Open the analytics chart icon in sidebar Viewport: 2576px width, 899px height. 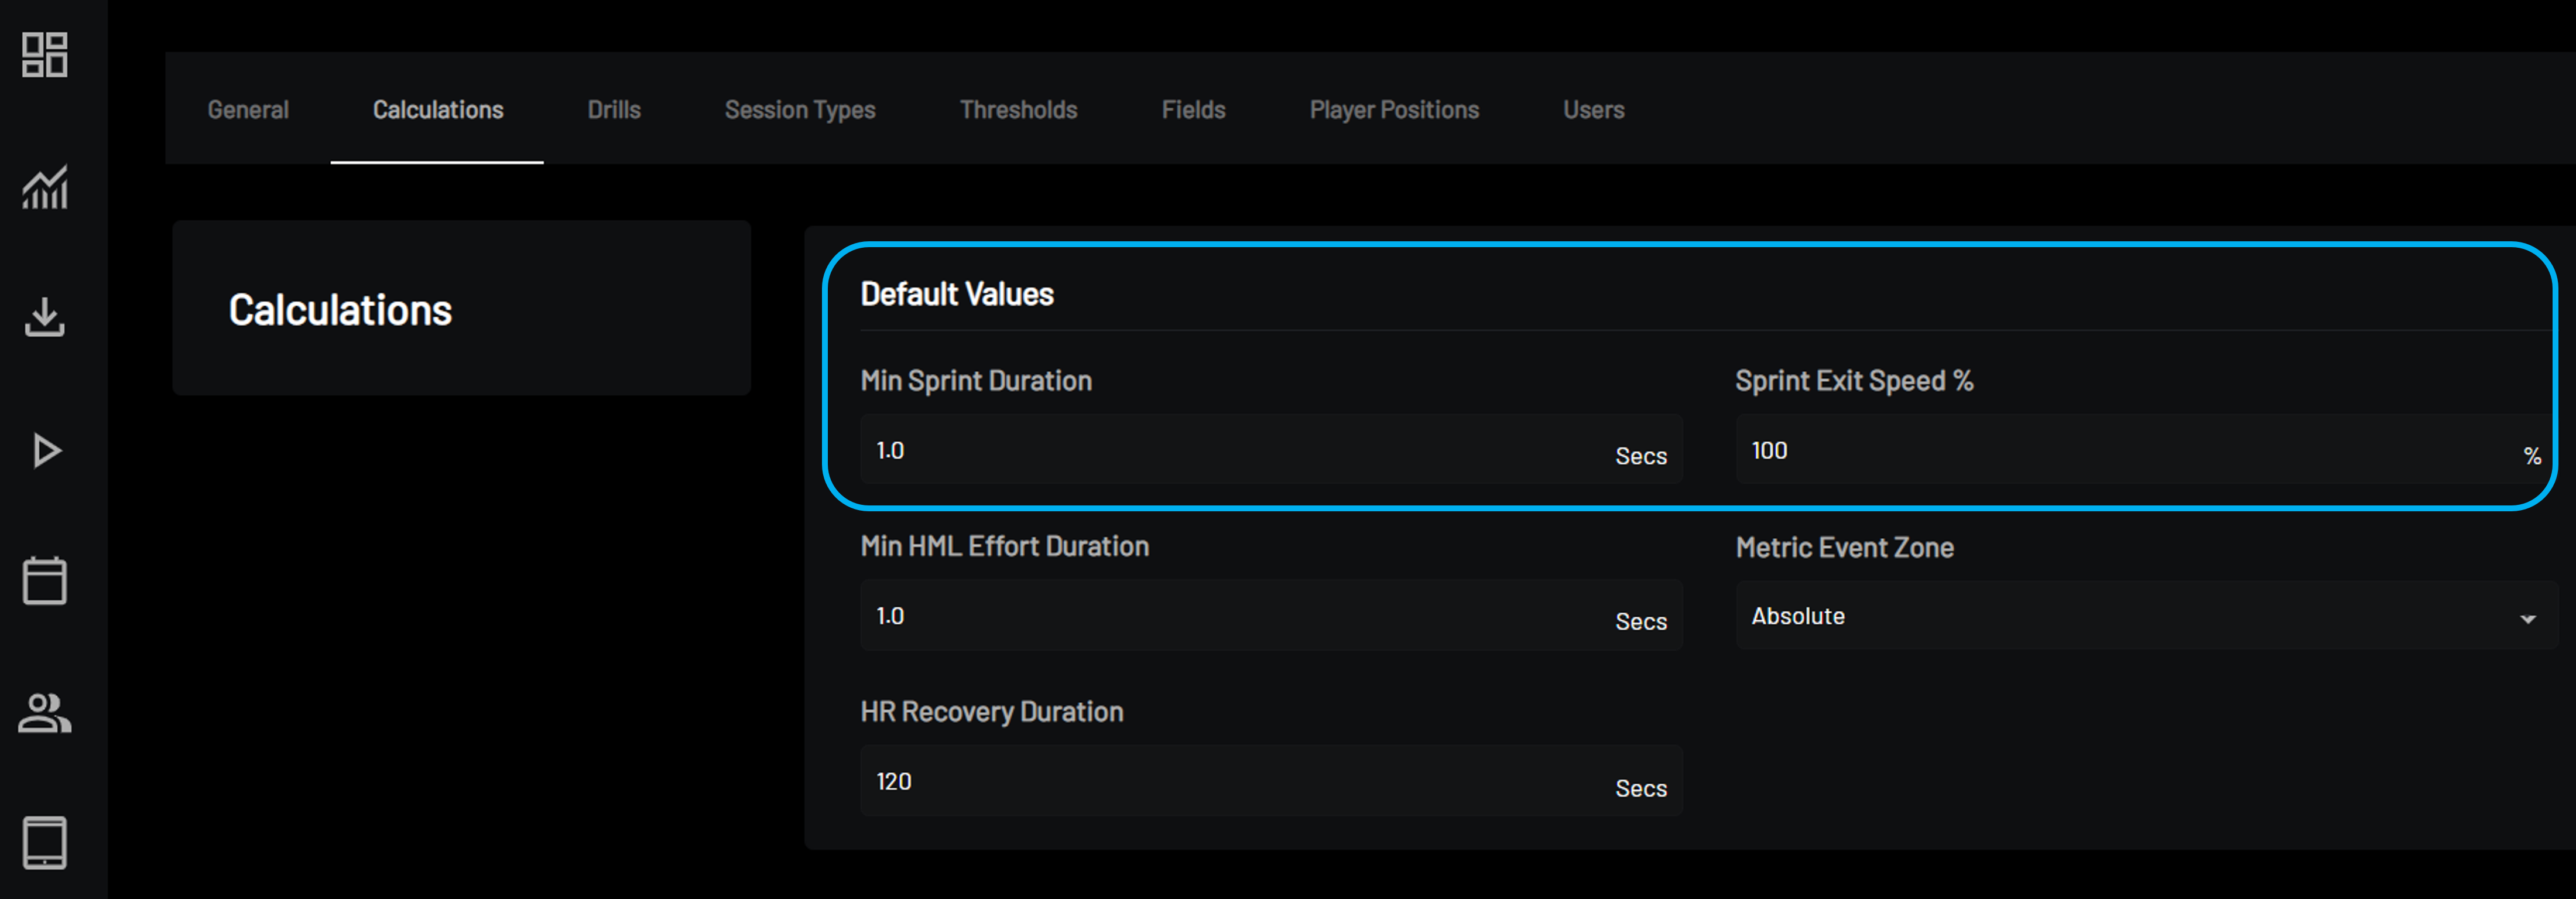tap(45, 187)
